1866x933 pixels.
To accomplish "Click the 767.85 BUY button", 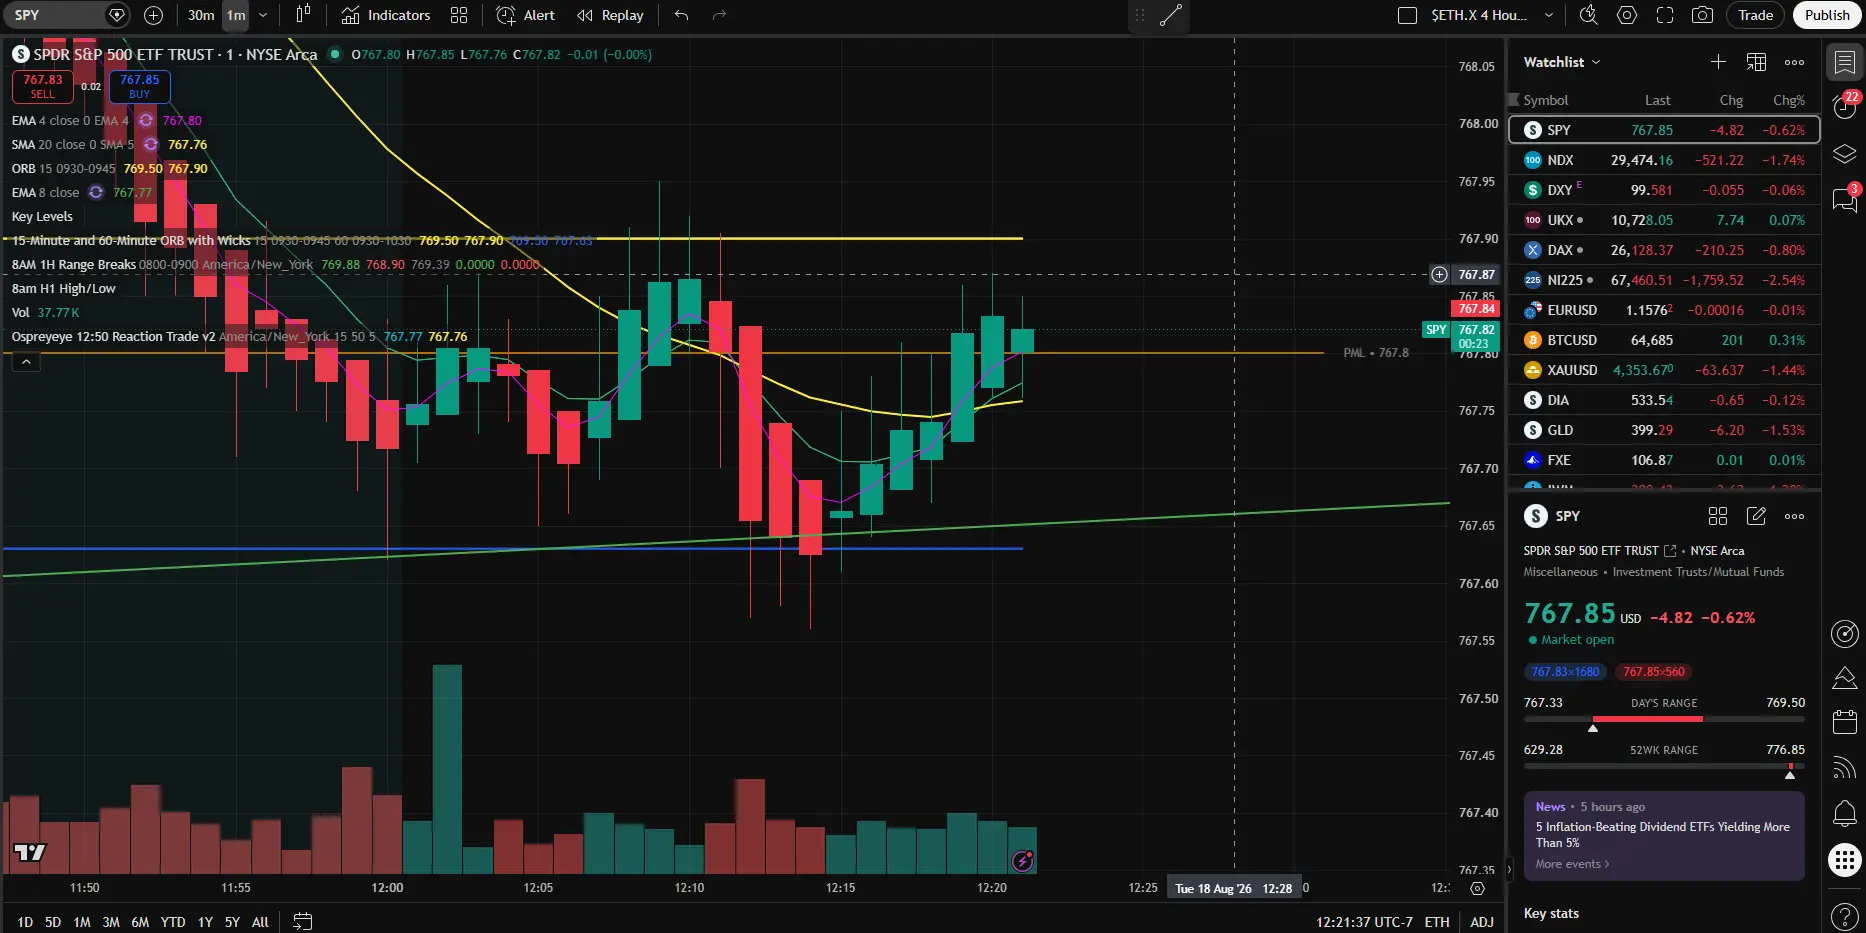I will (x=139, y=86).
